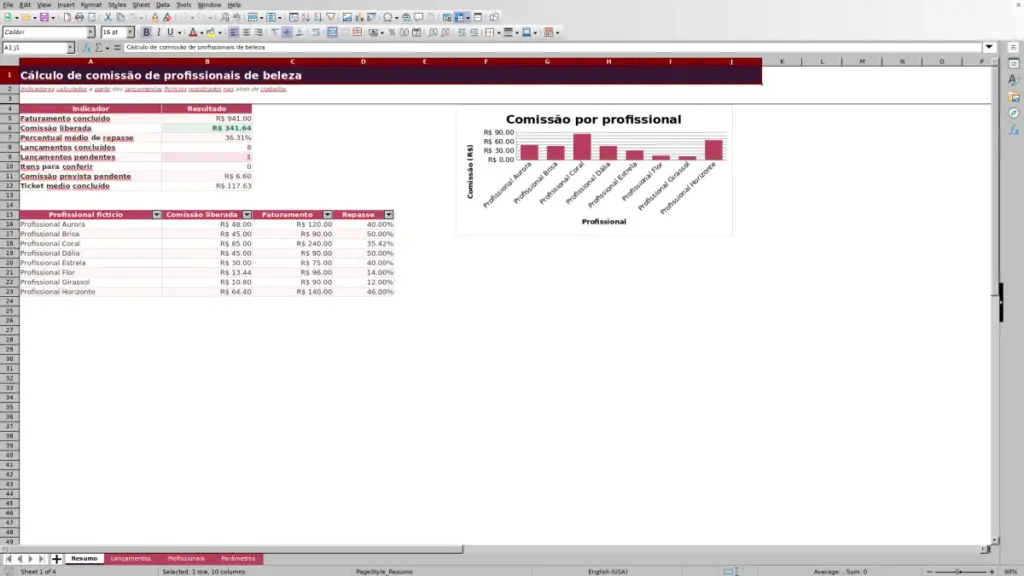
Task: Click the Save document icon
Action: coord(44,18)
